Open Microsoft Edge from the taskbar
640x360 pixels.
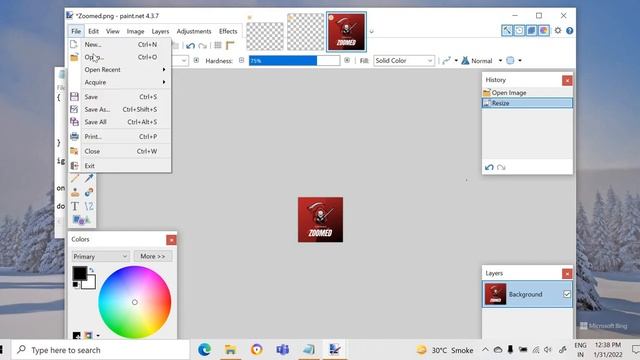click(204, 349)
